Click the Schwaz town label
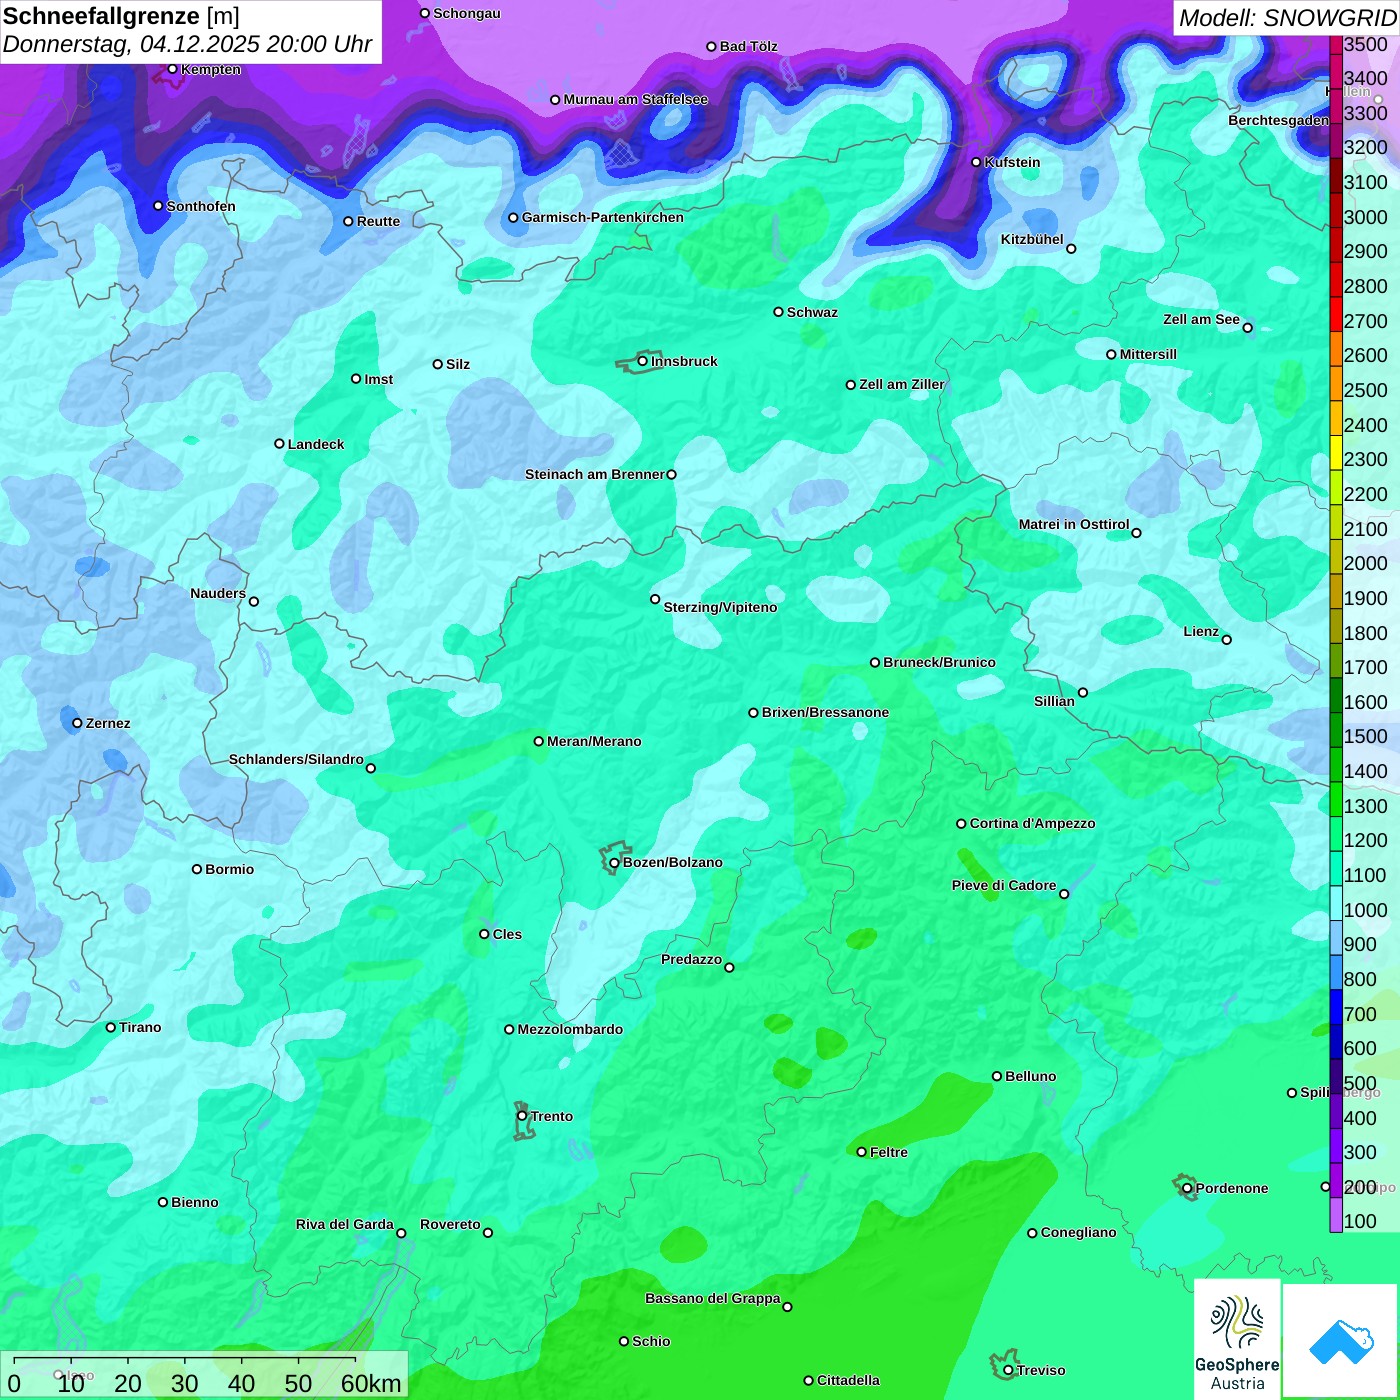Screen dimensions: 1400x1400 (x=812, y=312)
